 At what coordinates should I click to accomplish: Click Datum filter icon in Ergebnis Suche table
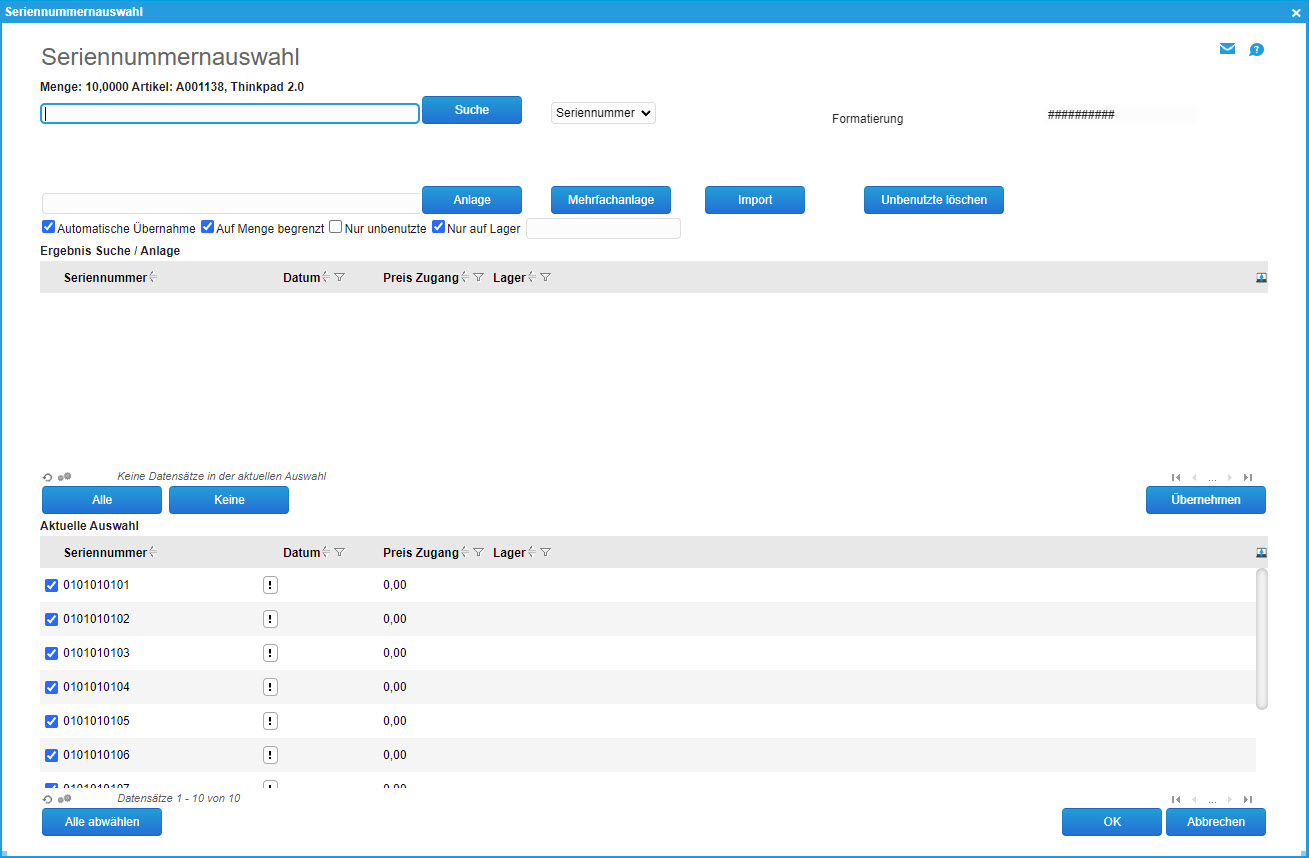pos(340,277)
